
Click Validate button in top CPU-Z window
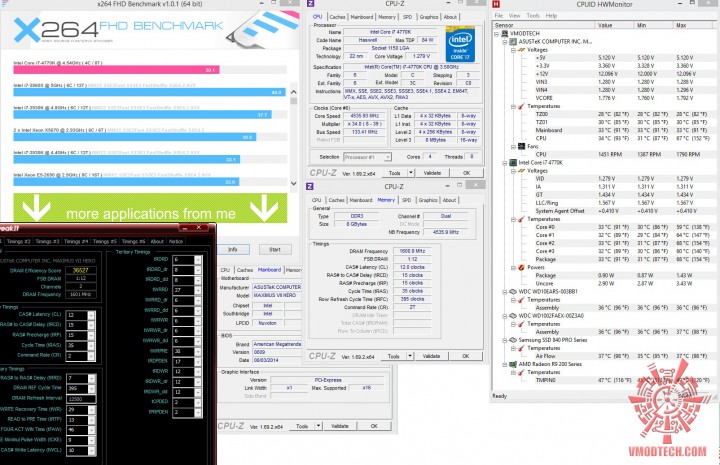432,173
